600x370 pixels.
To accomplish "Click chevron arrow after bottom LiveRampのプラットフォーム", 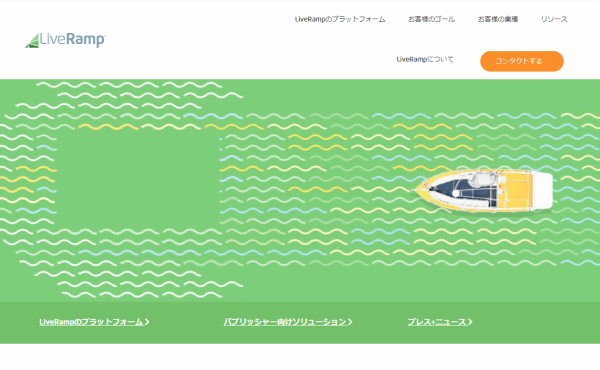I will 147,322.
